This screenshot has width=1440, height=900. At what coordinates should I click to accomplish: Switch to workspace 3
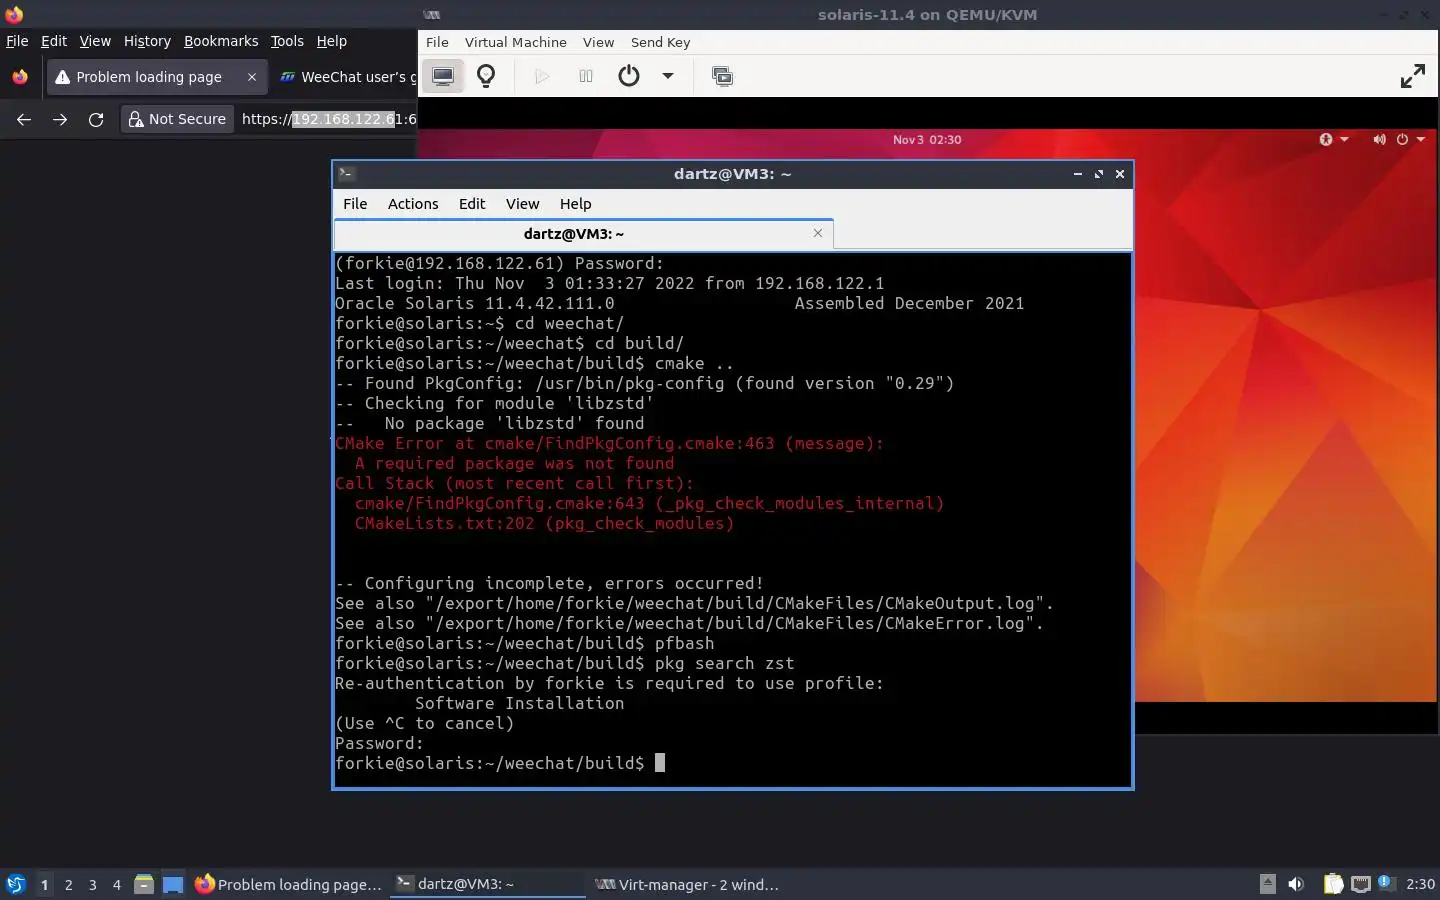[x=93, y=884]
